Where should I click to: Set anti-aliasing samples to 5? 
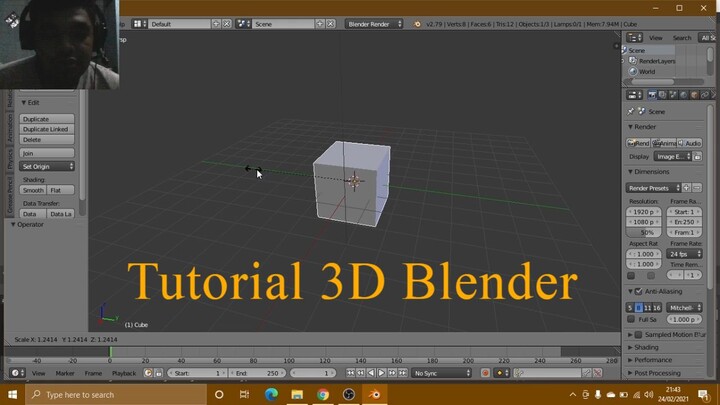(x=630, y=308)
